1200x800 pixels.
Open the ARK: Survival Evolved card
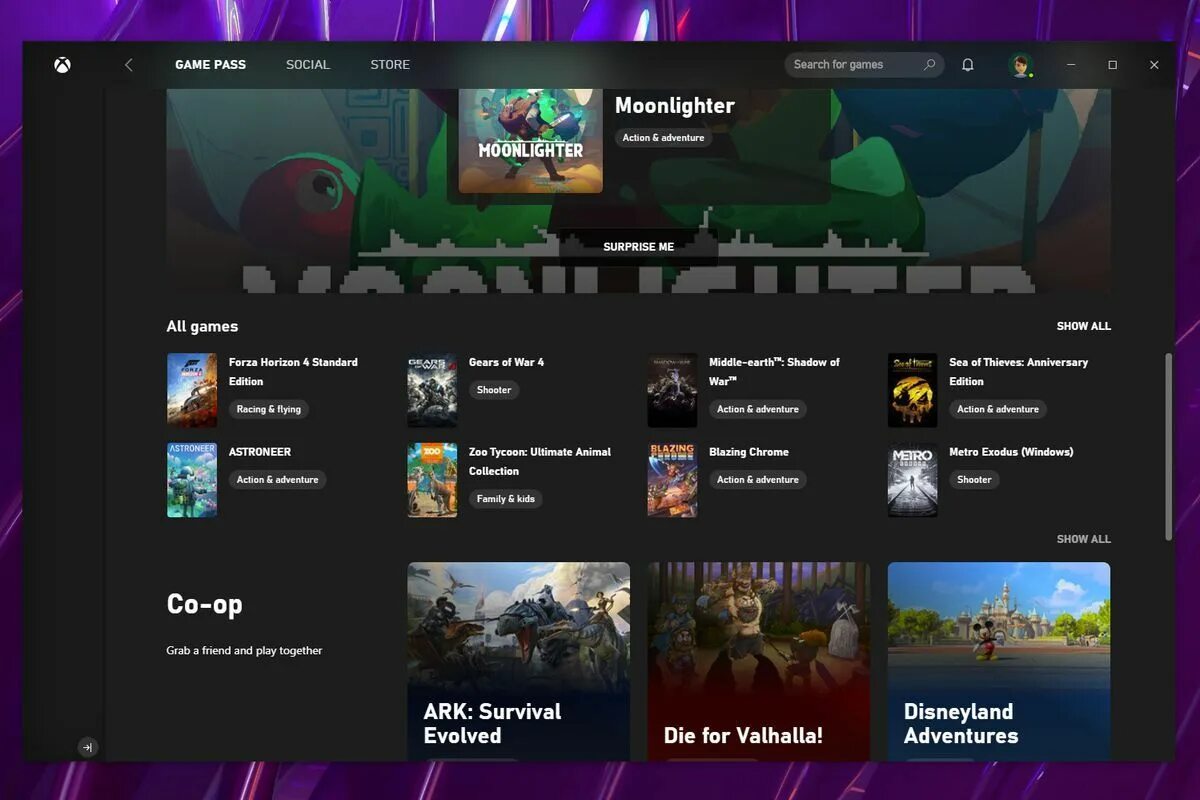coord(519,661)
